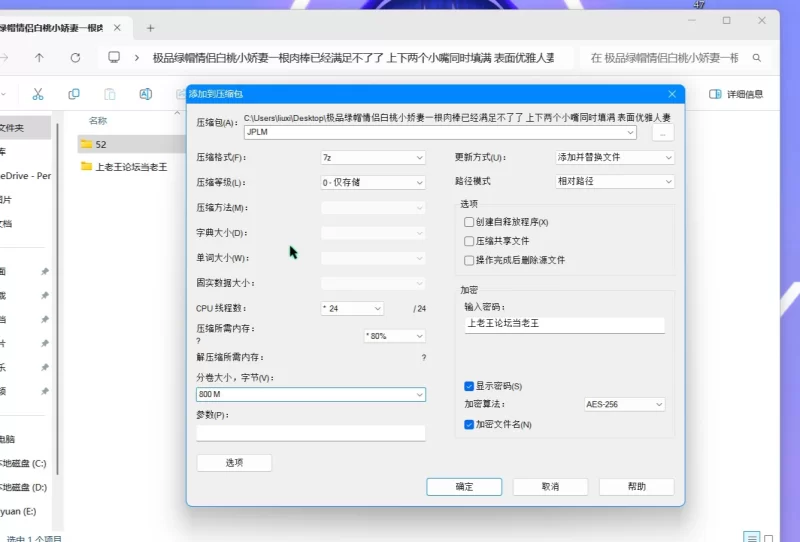Image resolution: width=800 pixels, height=542 pixels.
Task: Enable 创建自释放程序 checkbox
Action: (469, 222)
